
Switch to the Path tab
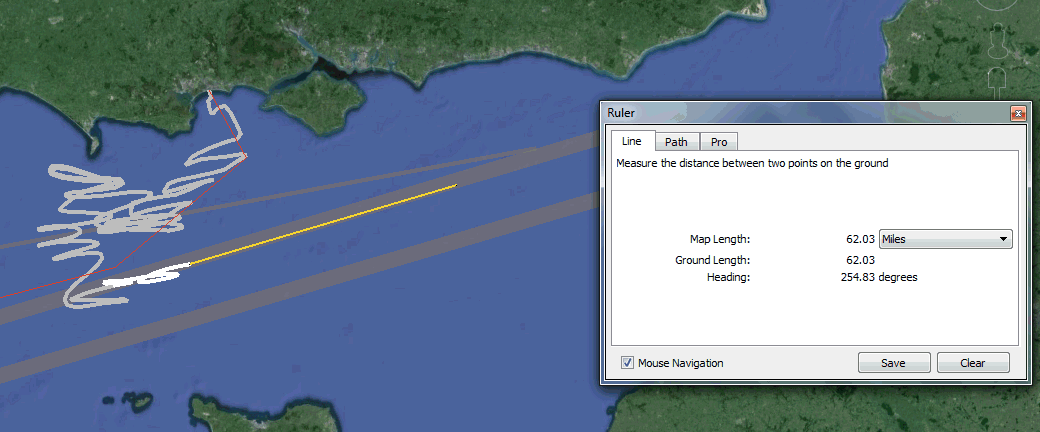tap(676, 142)
